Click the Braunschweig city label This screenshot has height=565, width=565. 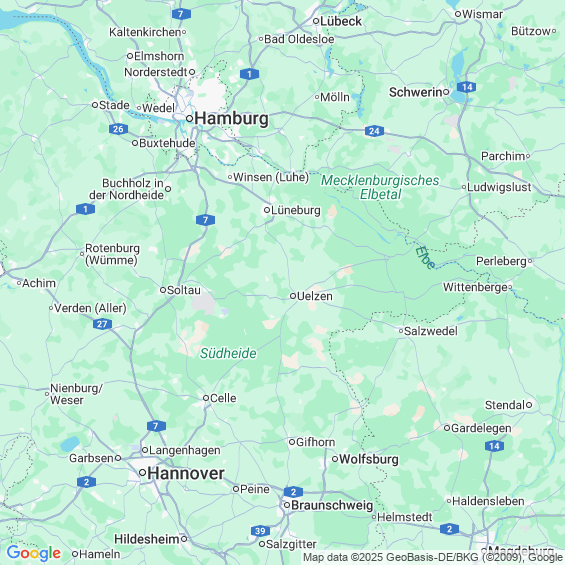click(x=332, y=505)
